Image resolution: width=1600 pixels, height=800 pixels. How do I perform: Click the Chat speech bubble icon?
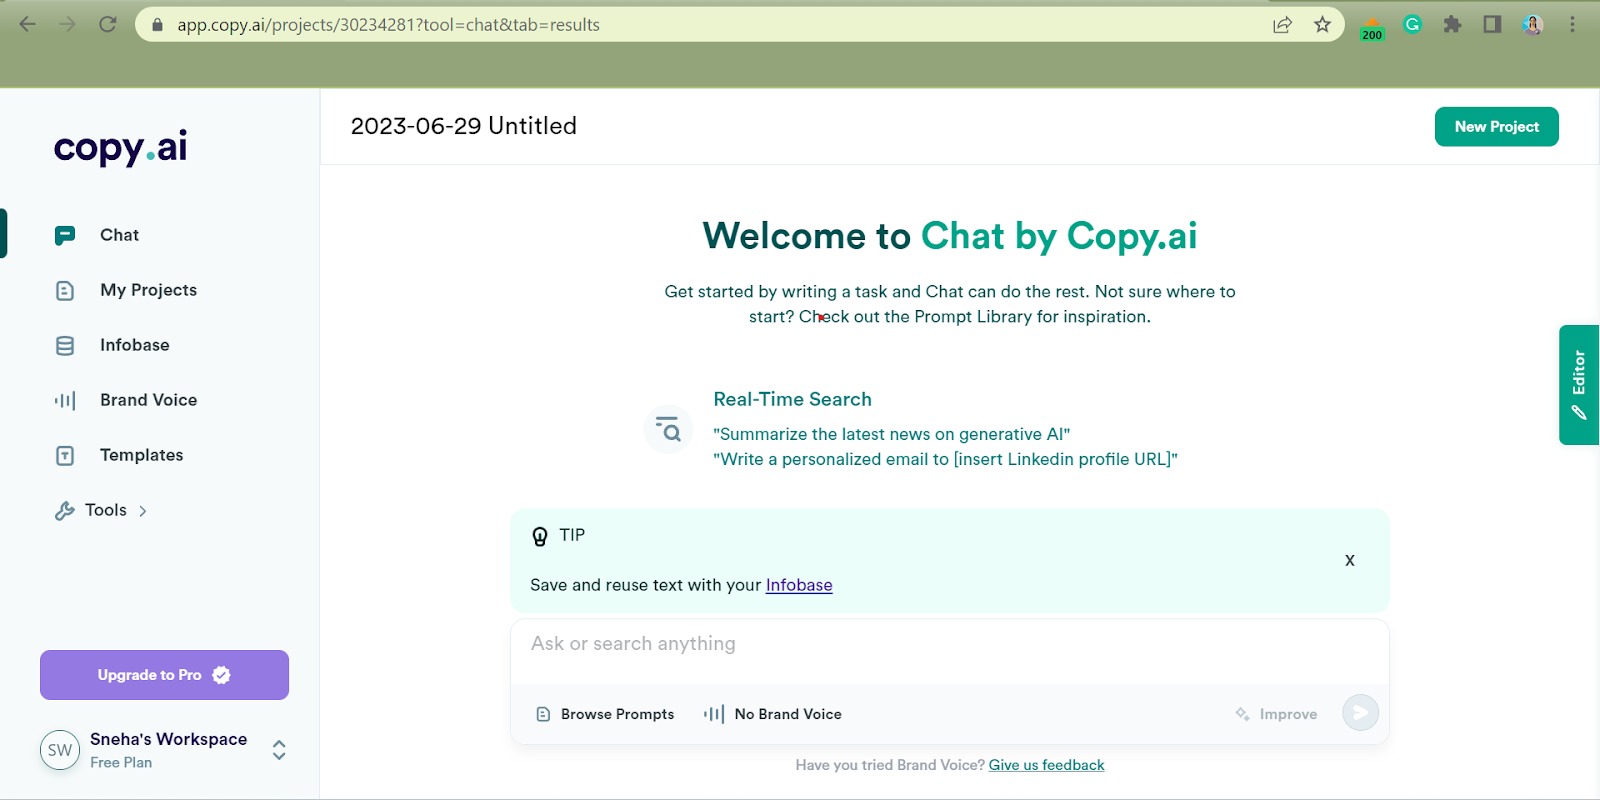[65, 236]
